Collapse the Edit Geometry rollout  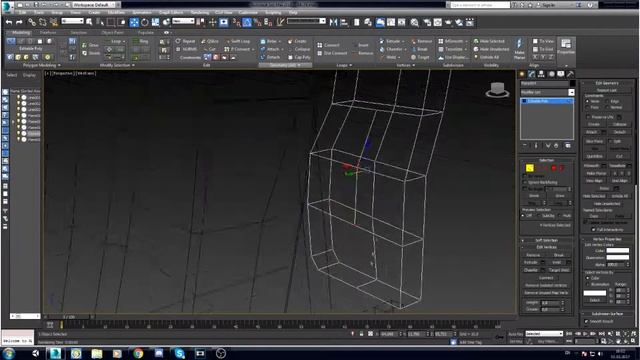[607, 83]
